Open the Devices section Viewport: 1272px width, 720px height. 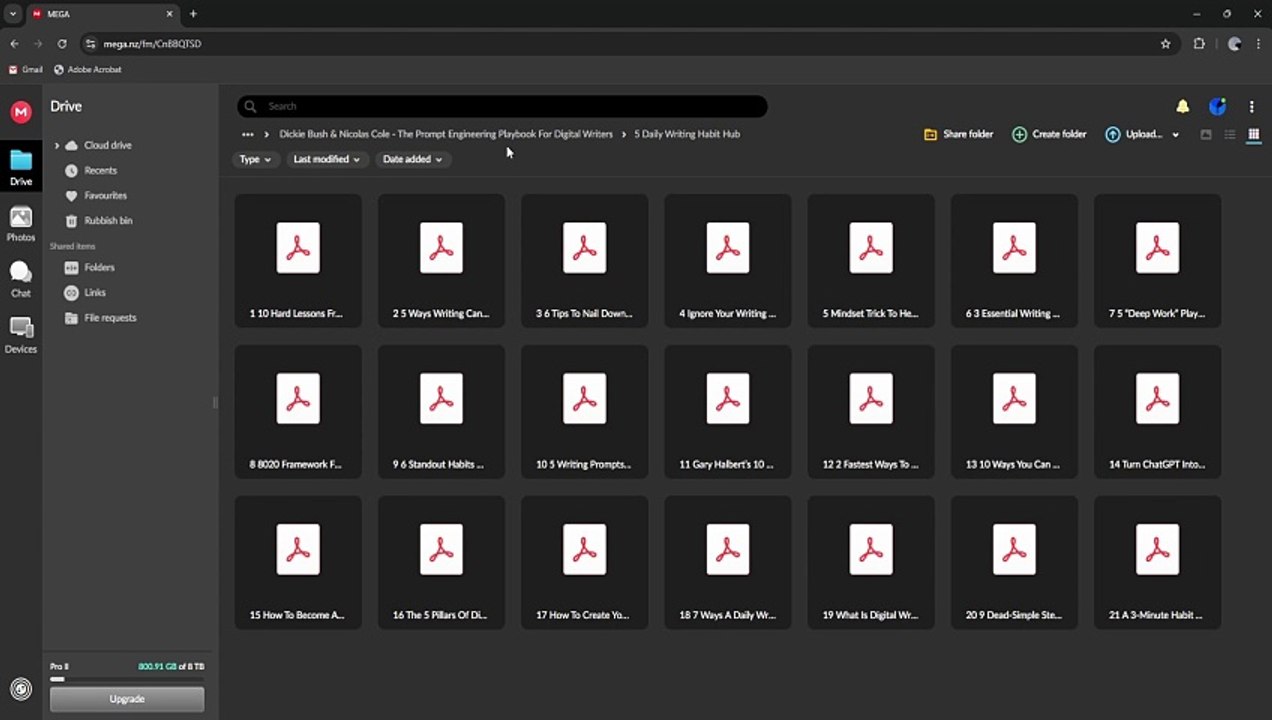coord(21,335)
